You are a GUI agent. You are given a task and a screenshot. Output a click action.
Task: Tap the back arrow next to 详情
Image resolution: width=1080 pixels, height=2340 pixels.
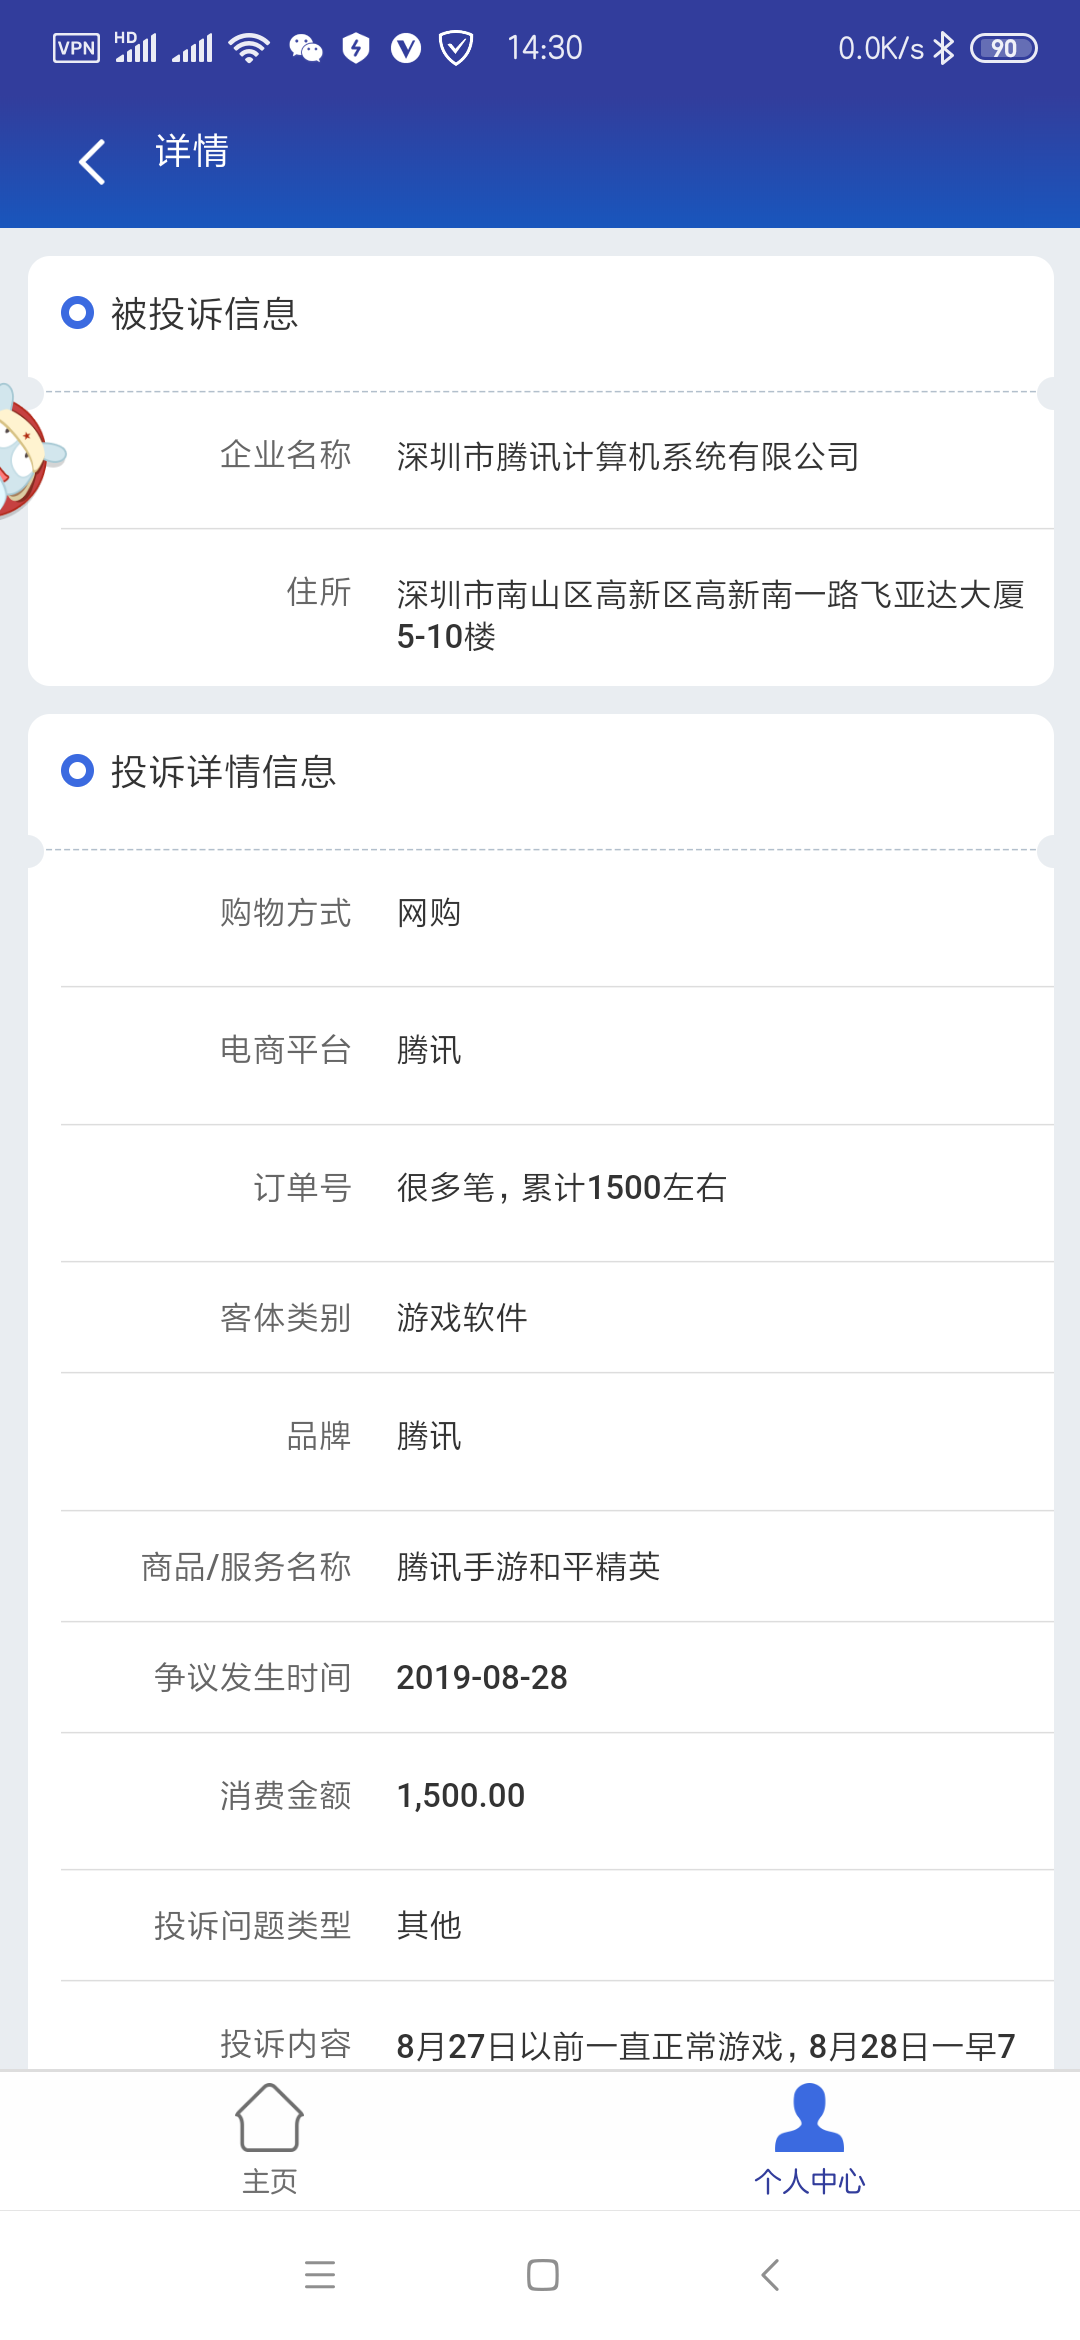coord(92,162)
